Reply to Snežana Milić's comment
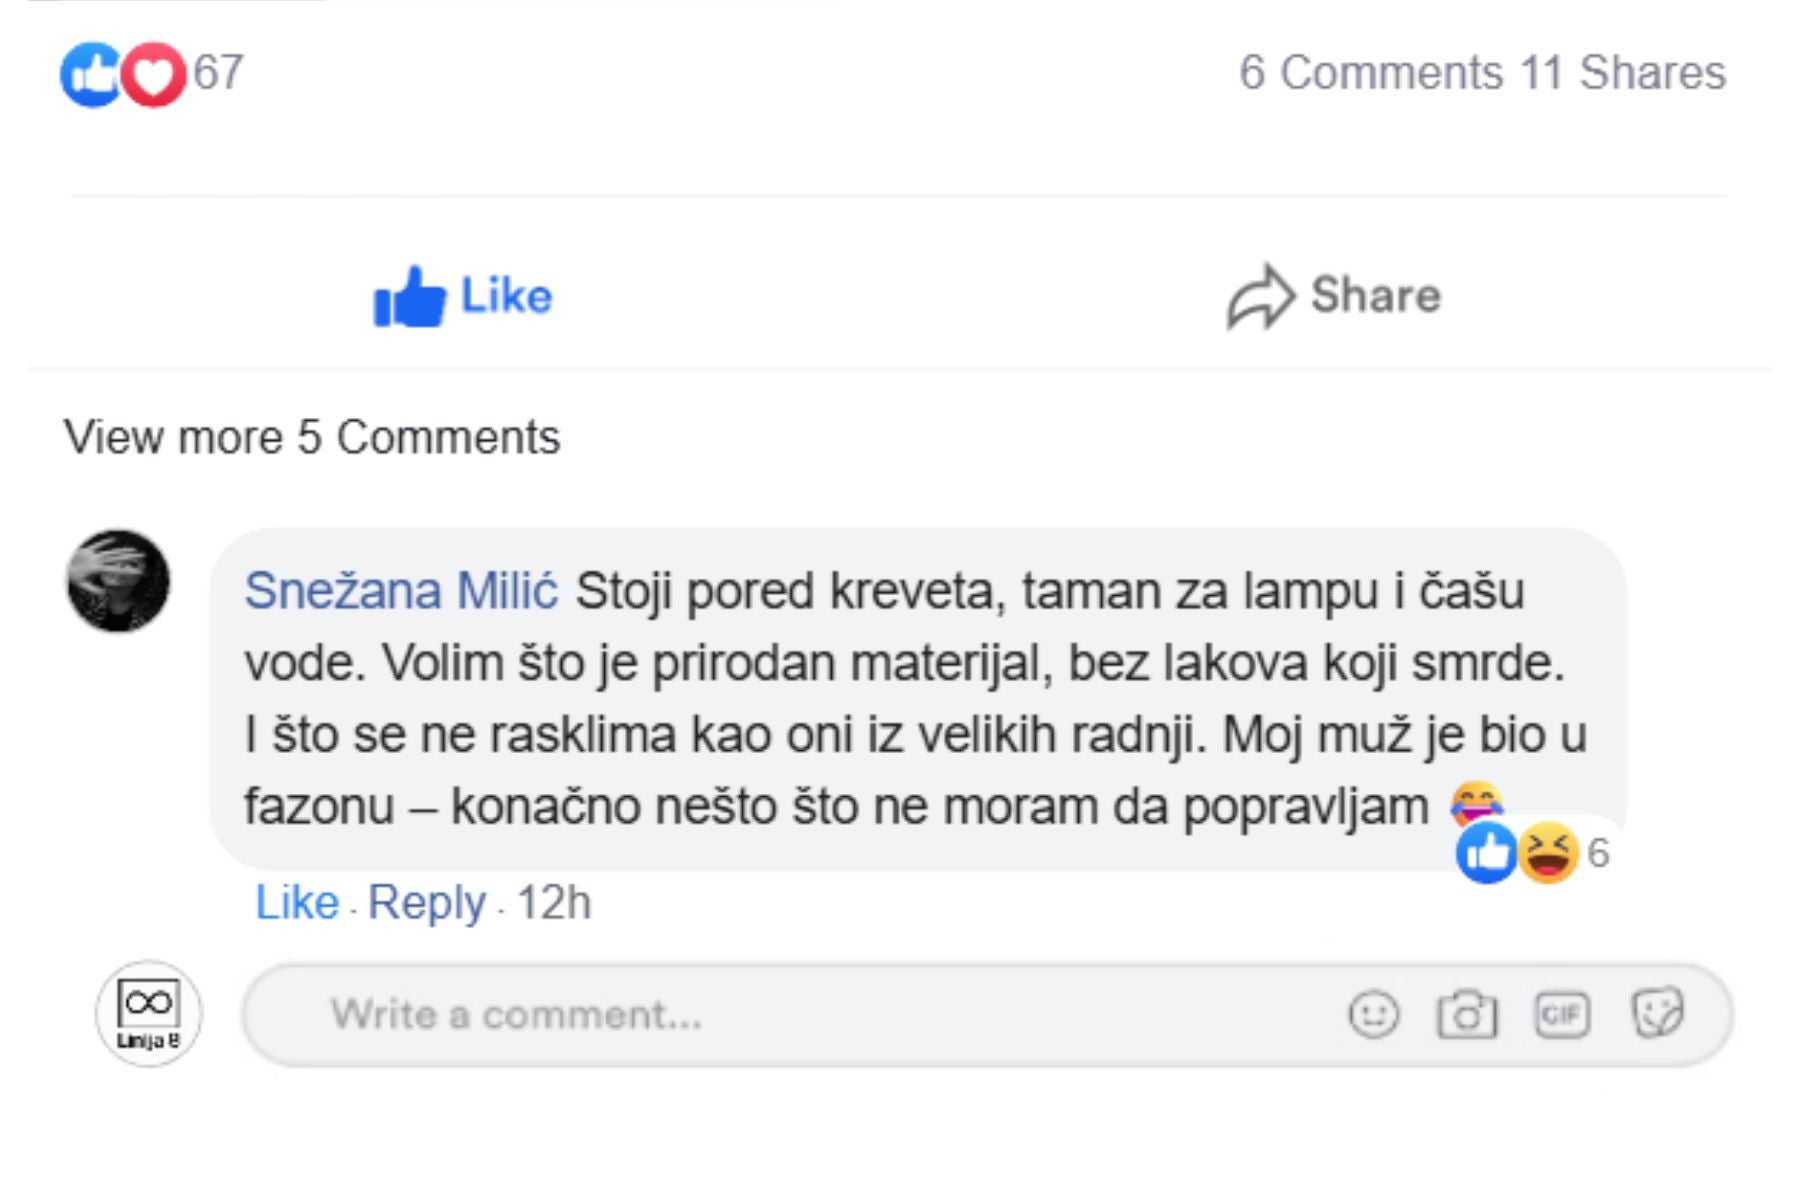 tap(426, 902)
